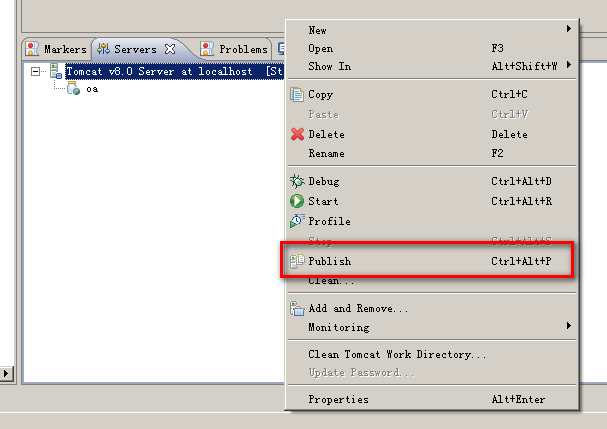Image resolution: width=607 pixels, height=429 pixels.
Task: Click the Profile stopwatch icon
Action: tap(297, 221)
